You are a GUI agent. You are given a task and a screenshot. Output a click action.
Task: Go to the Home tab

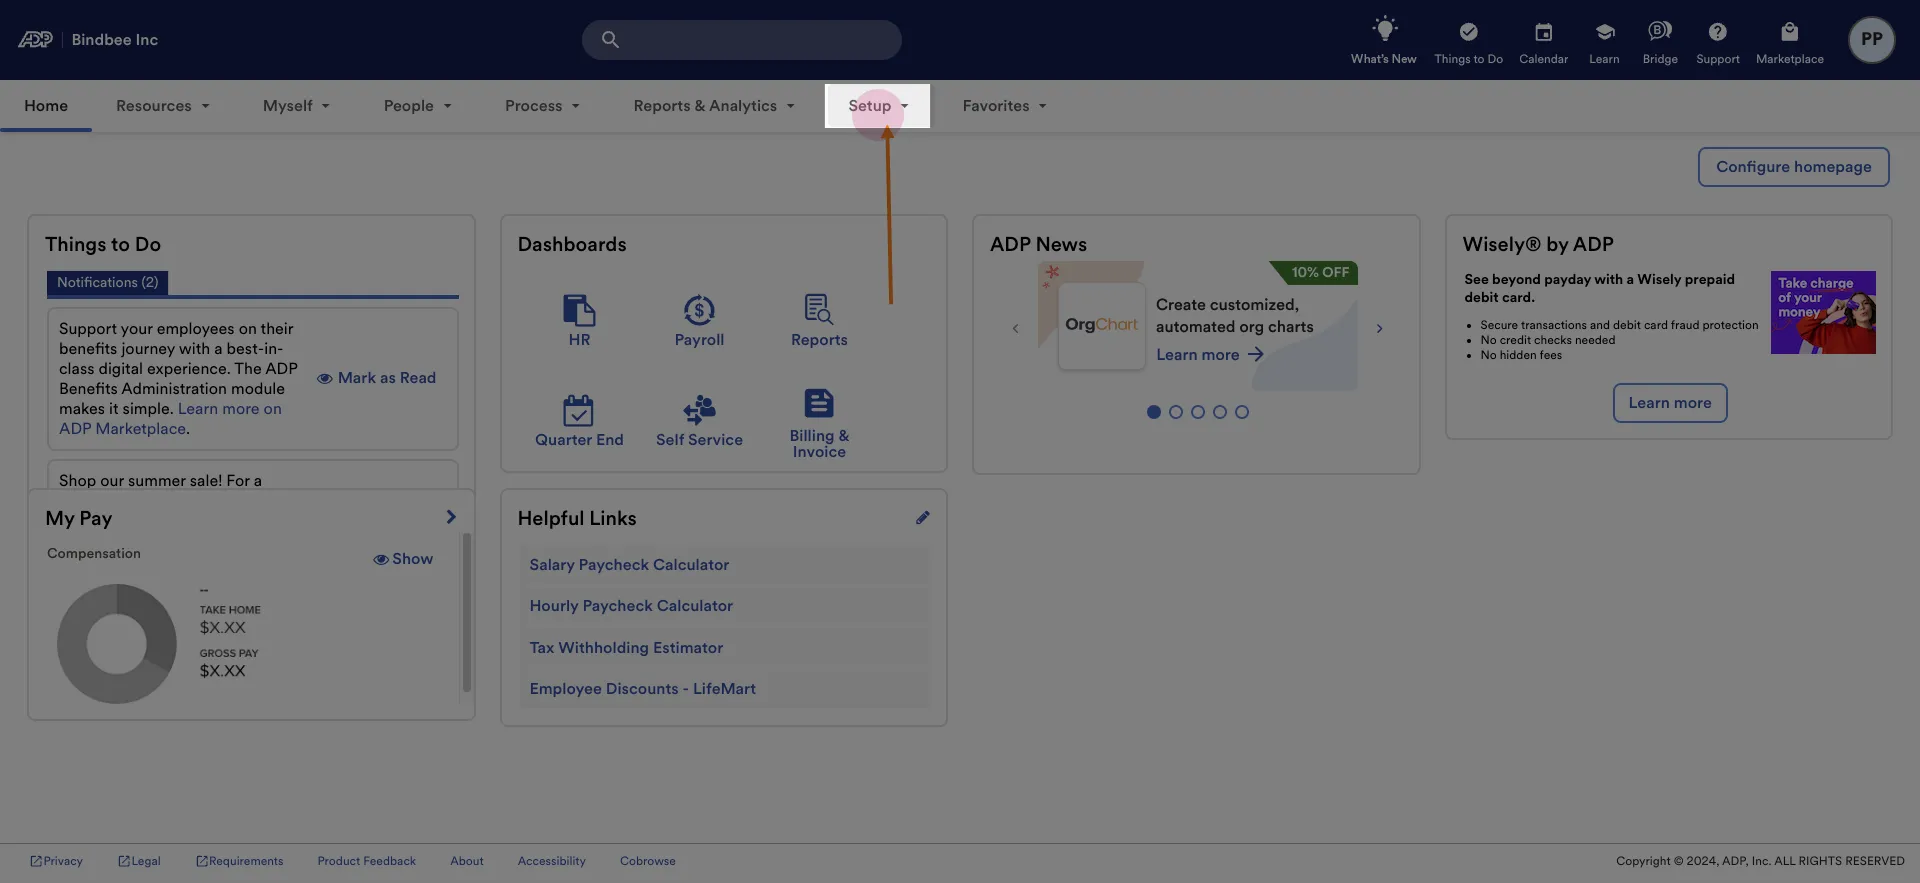point(46,106)
